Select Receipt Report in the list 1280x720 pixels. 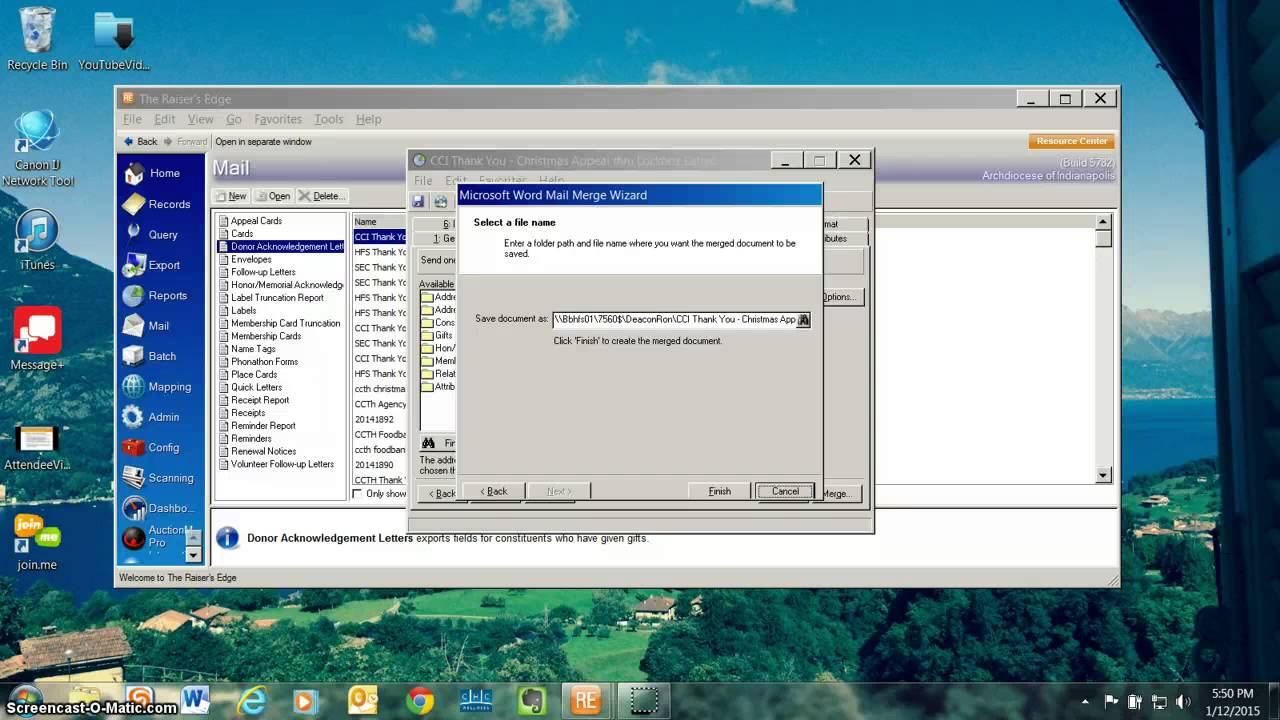[260, 400]
